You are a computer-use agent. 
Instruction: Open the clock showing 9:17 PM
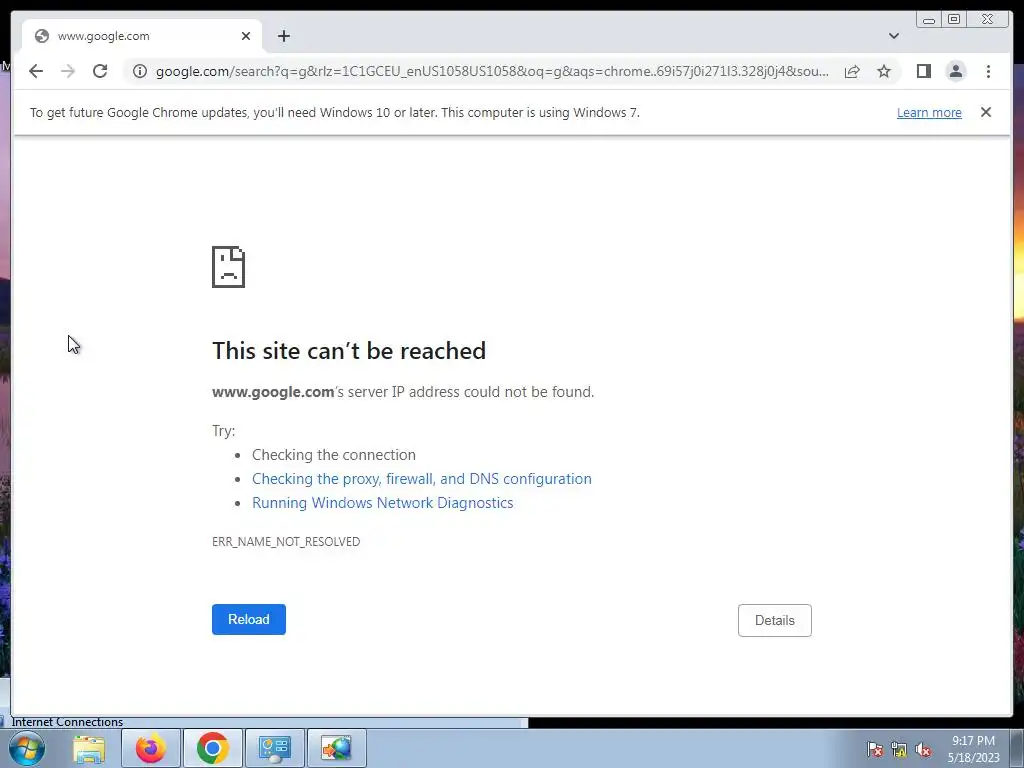click(x=973, y=748)
